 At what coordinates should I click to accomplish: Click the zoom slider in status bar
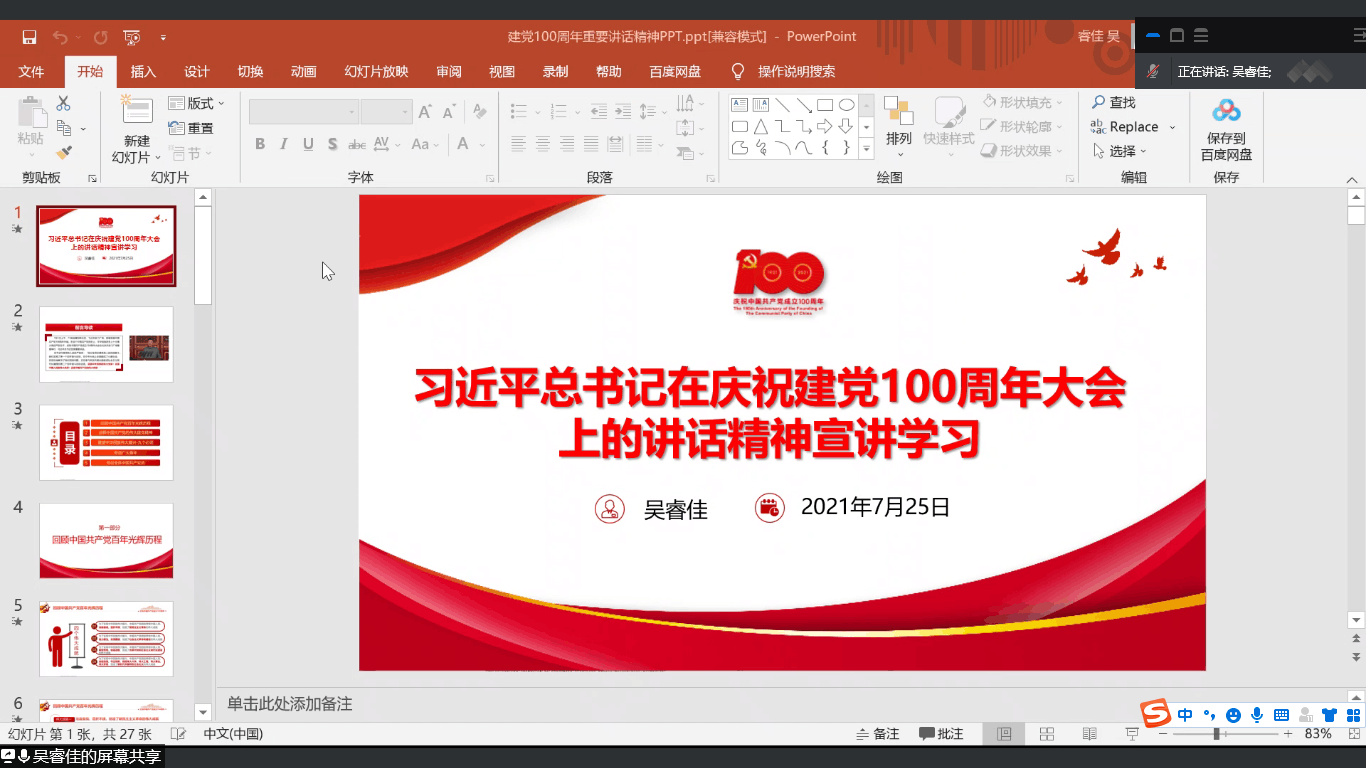point(1216,734)
